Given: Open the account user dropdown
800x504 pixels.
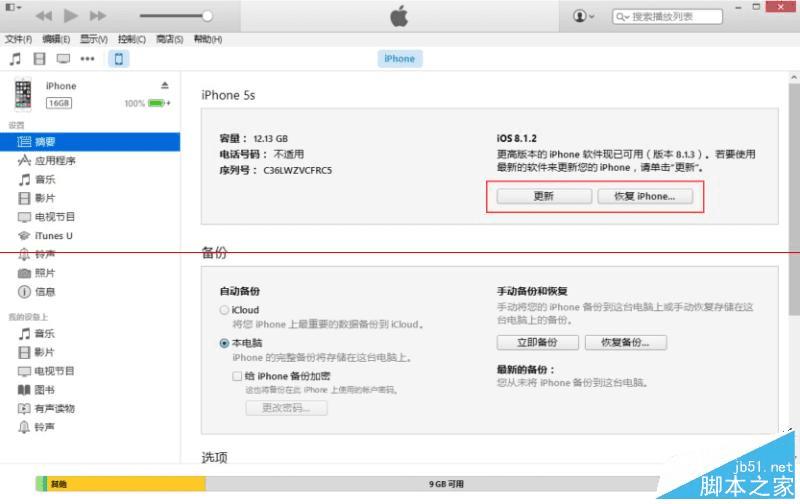Looking at the screenshot, I should click(x=584, y=16).
